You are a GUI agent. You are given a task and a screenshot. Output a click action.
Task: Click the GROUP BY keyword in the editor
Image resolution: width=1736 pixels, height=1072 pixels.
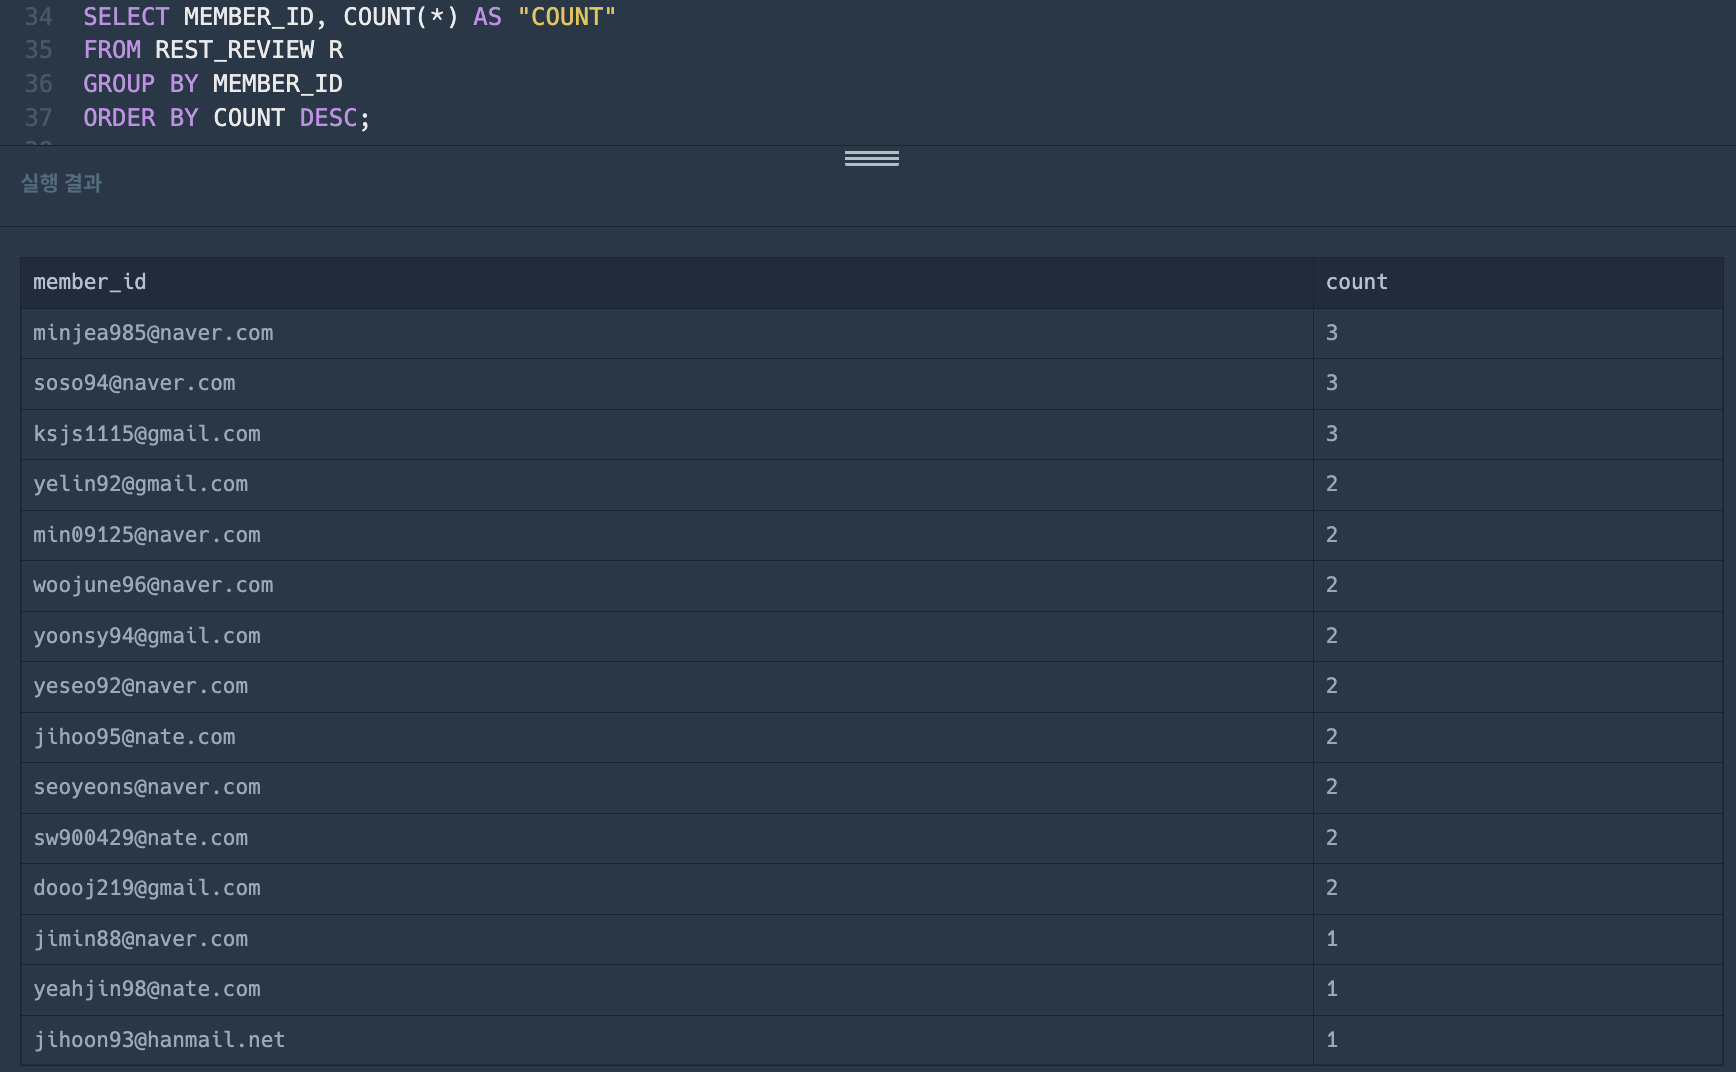point(140,84)
